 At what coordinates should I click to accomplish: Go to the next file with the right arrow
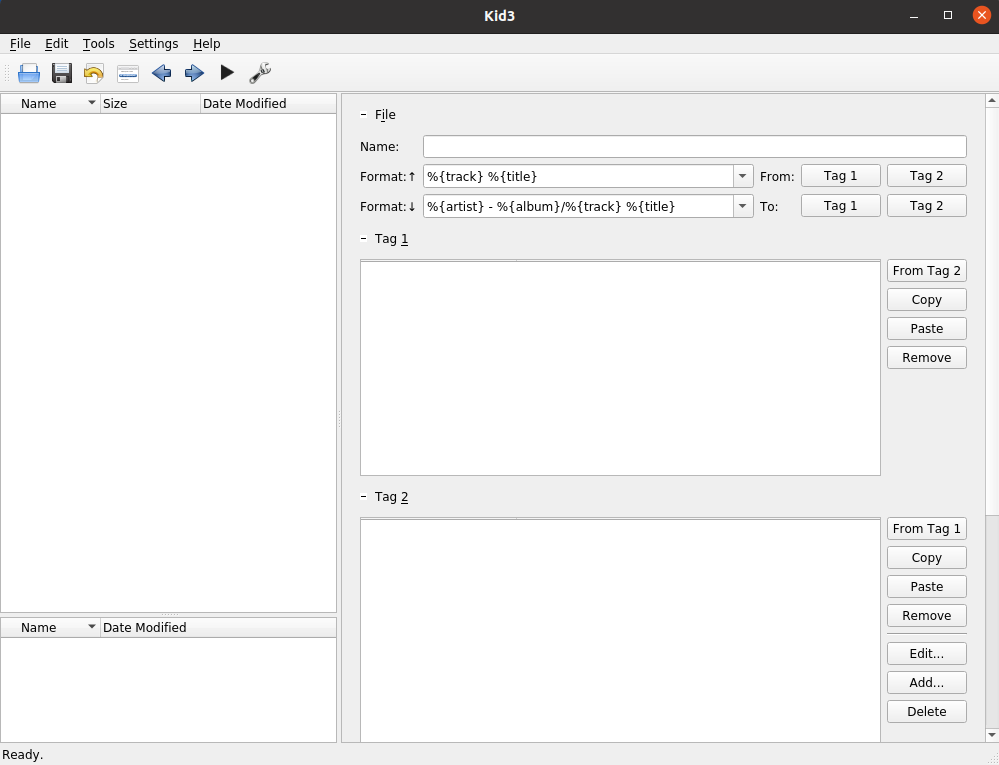tap(194, 72)
